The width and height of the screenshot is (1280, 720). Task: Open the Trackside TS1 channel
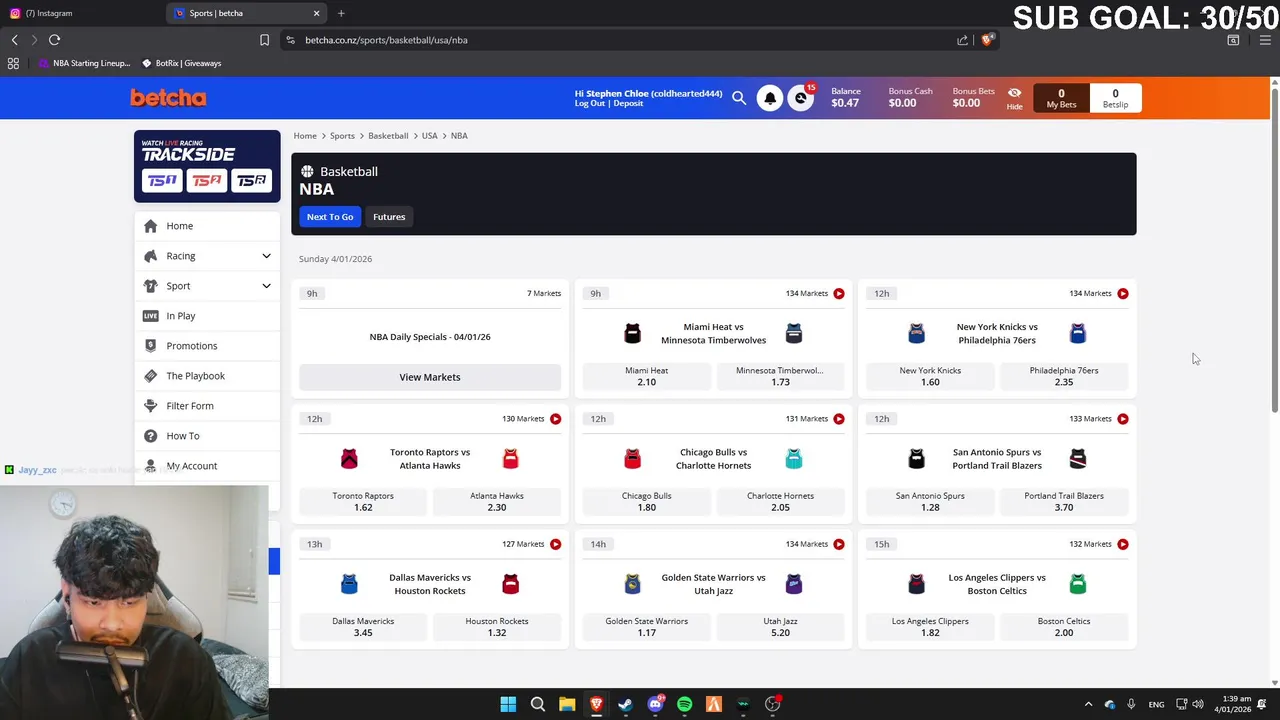[x=161, y=180]
